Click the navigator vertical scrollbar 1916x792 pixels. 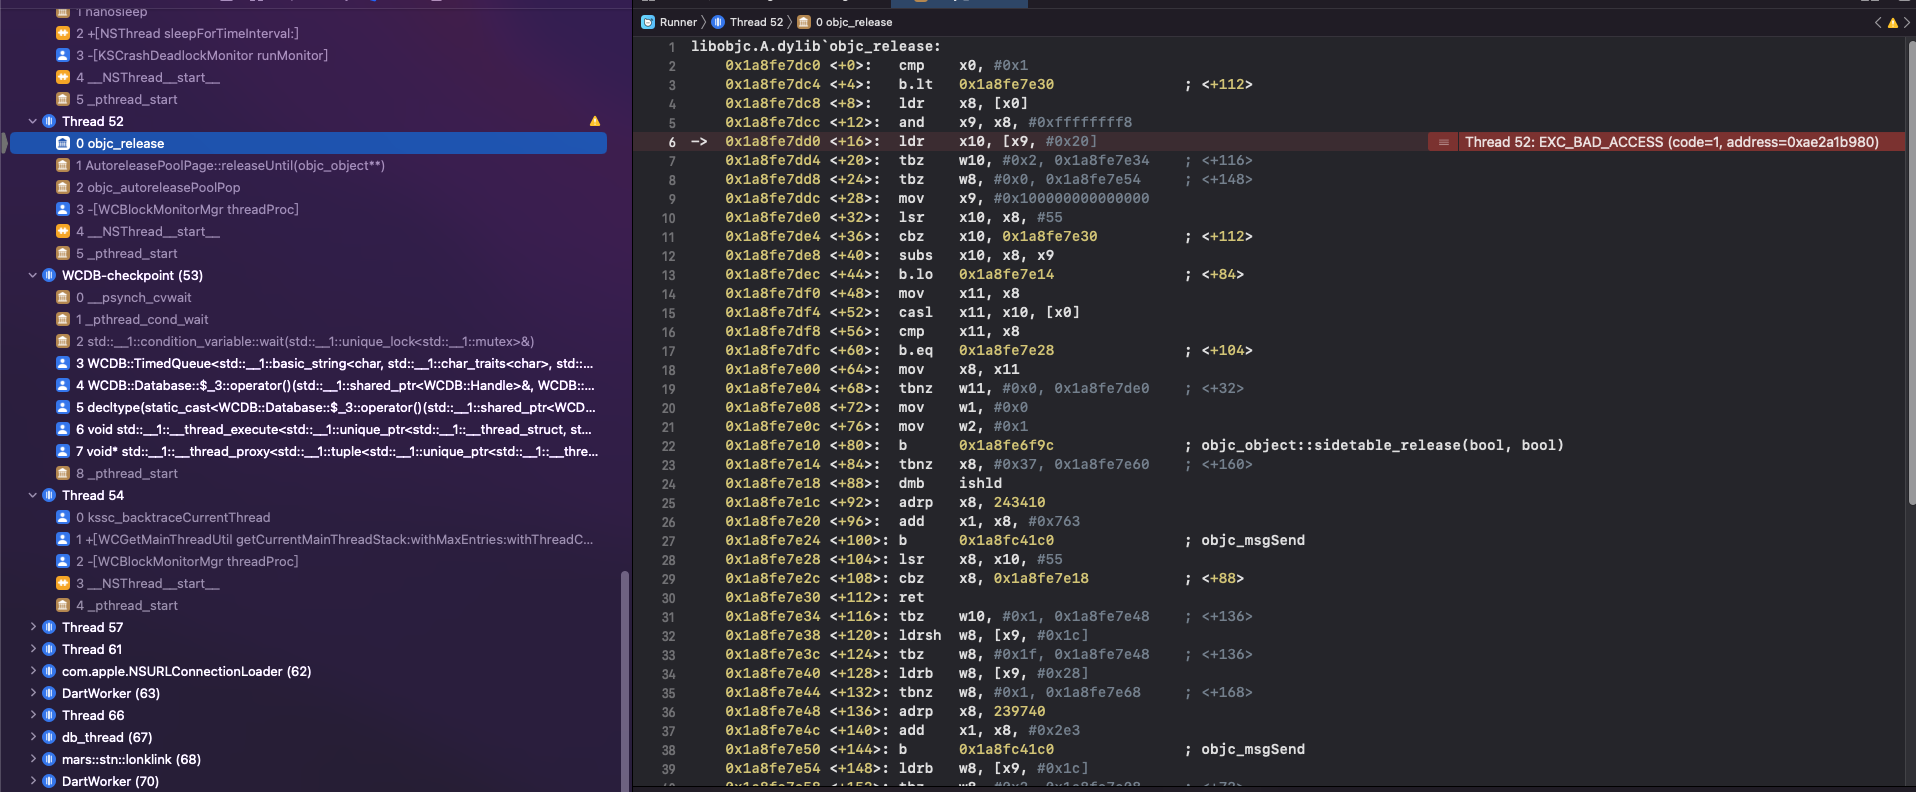pyautogui.click(x=625, y=680)
